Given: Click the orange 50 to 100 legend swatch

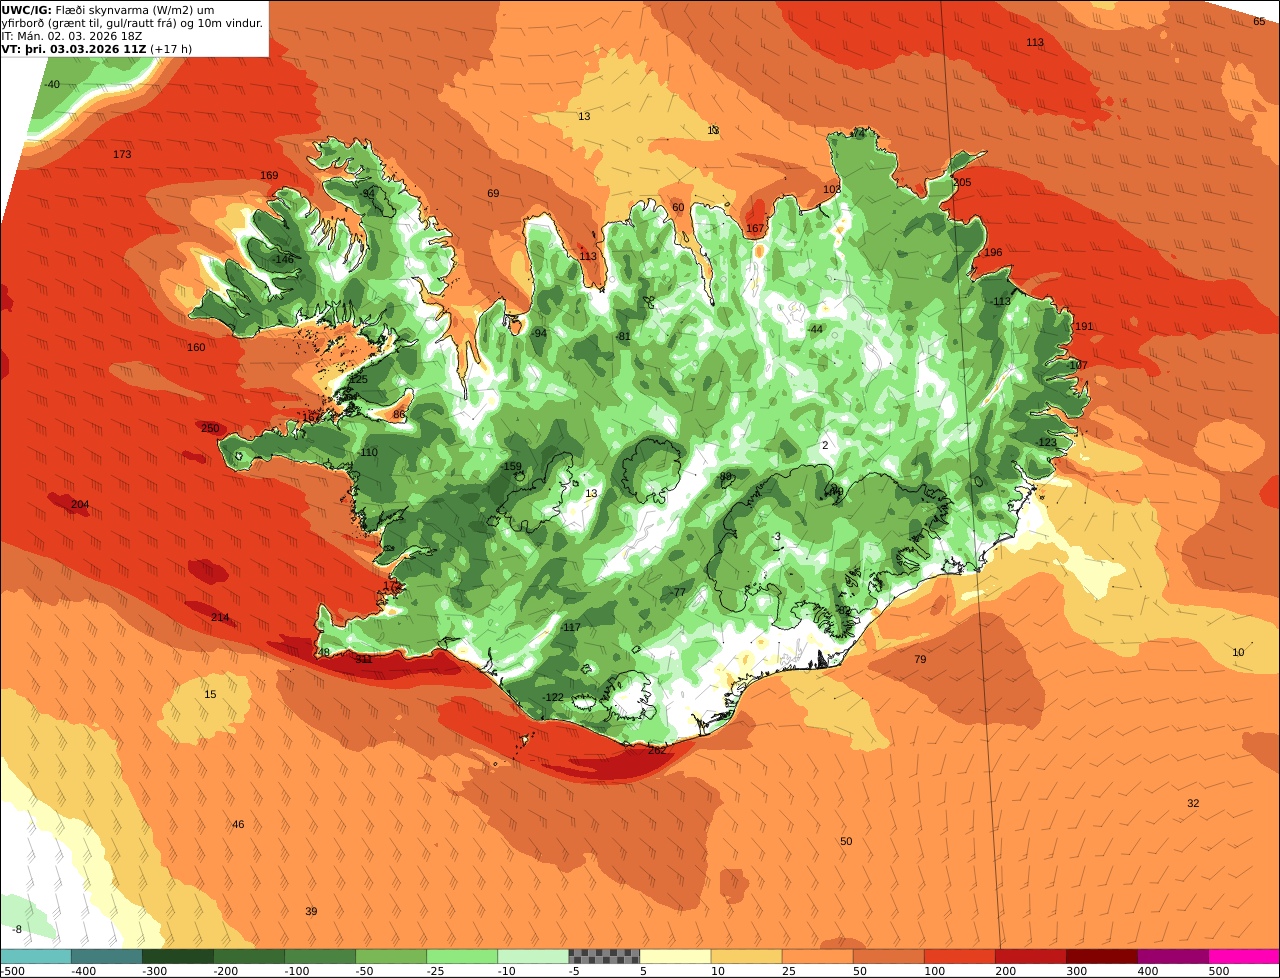Looking at the screenshot, I should click(x=888, y=956).
